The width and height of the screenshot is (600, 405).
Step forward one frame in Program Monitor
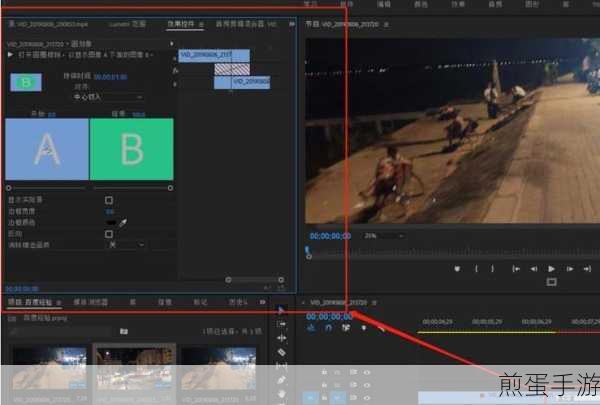click(x=570, y=269)
